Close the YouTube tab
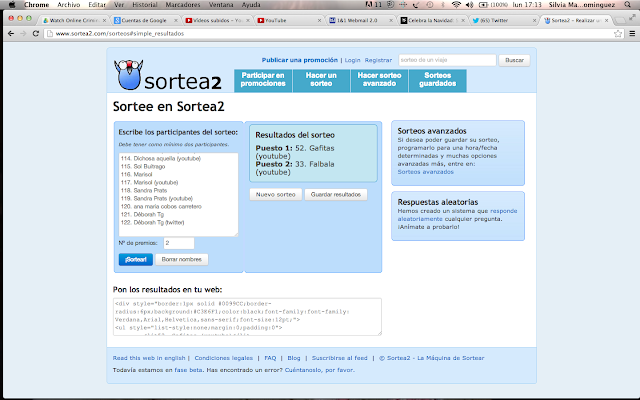Screen dimensions: 640x400 tap(320, 20)
